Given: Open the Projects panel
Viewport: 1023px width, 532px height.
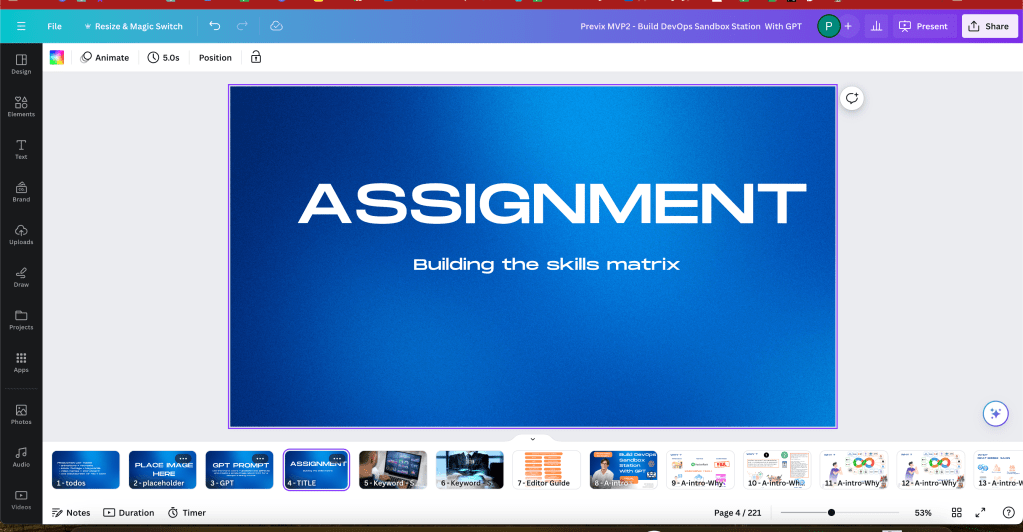Looking at the screenshot, I should (x=21, y=320).
